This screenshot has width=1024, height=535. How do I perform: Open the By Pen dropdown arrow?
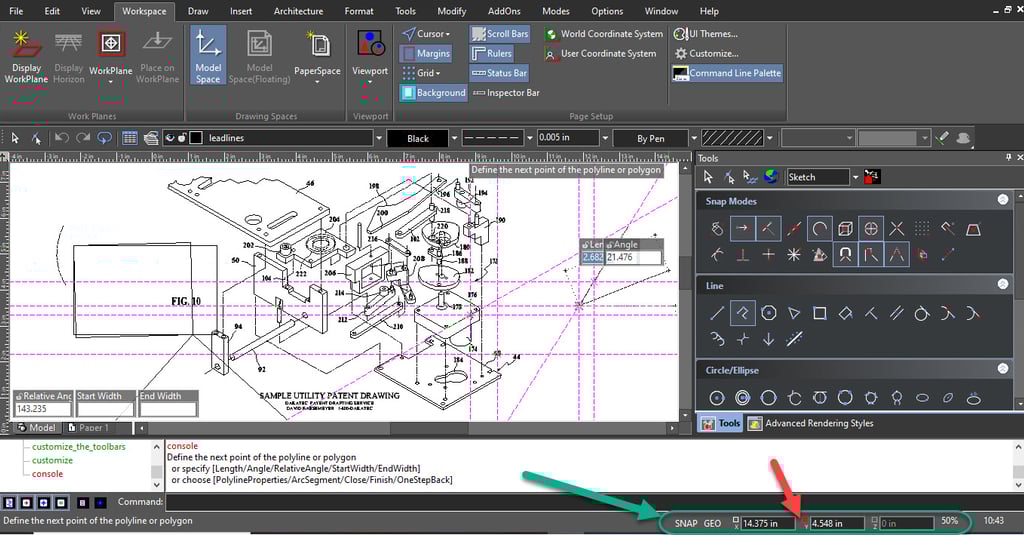(x=694, y=138)
